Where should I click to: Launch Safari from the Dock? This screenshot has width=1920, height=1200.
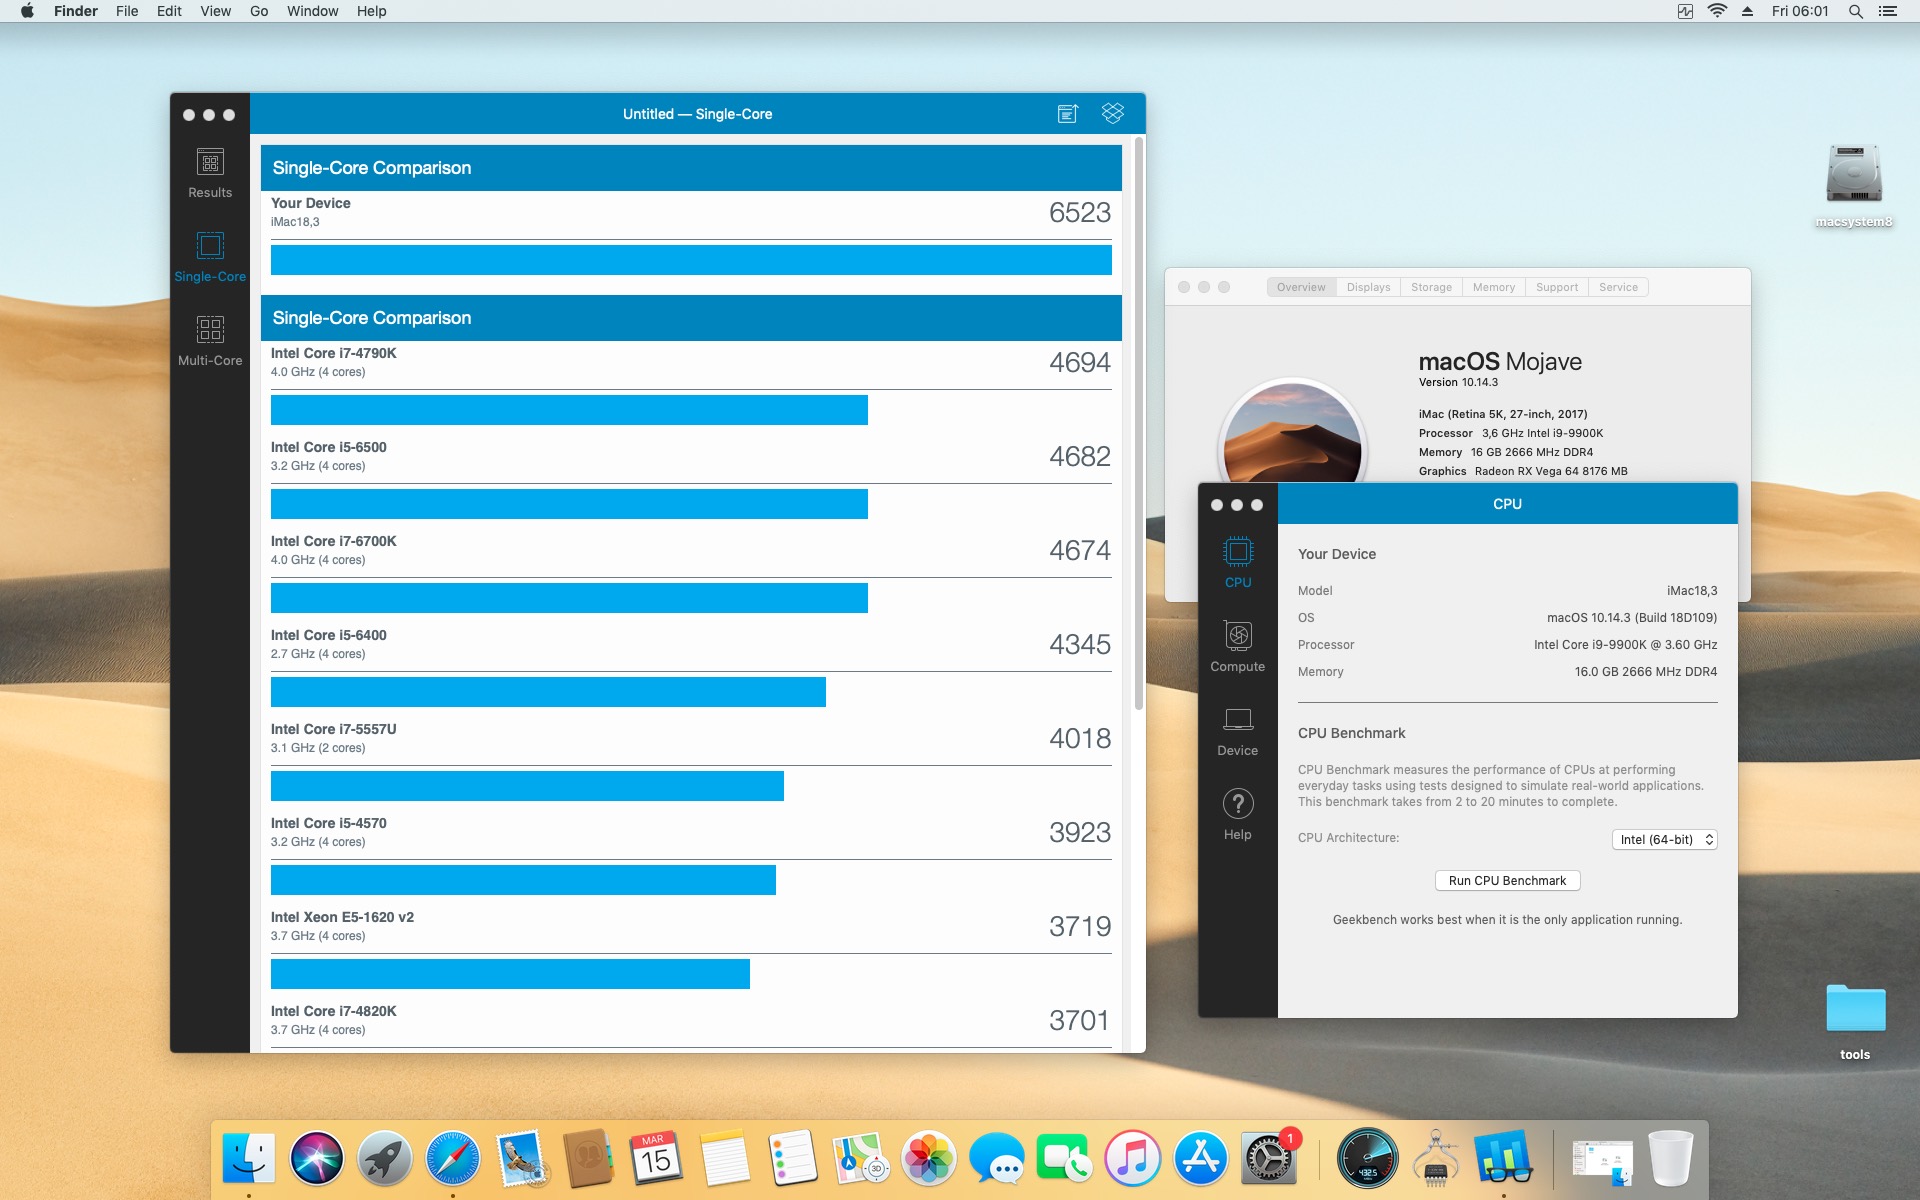click(452, 1159)
